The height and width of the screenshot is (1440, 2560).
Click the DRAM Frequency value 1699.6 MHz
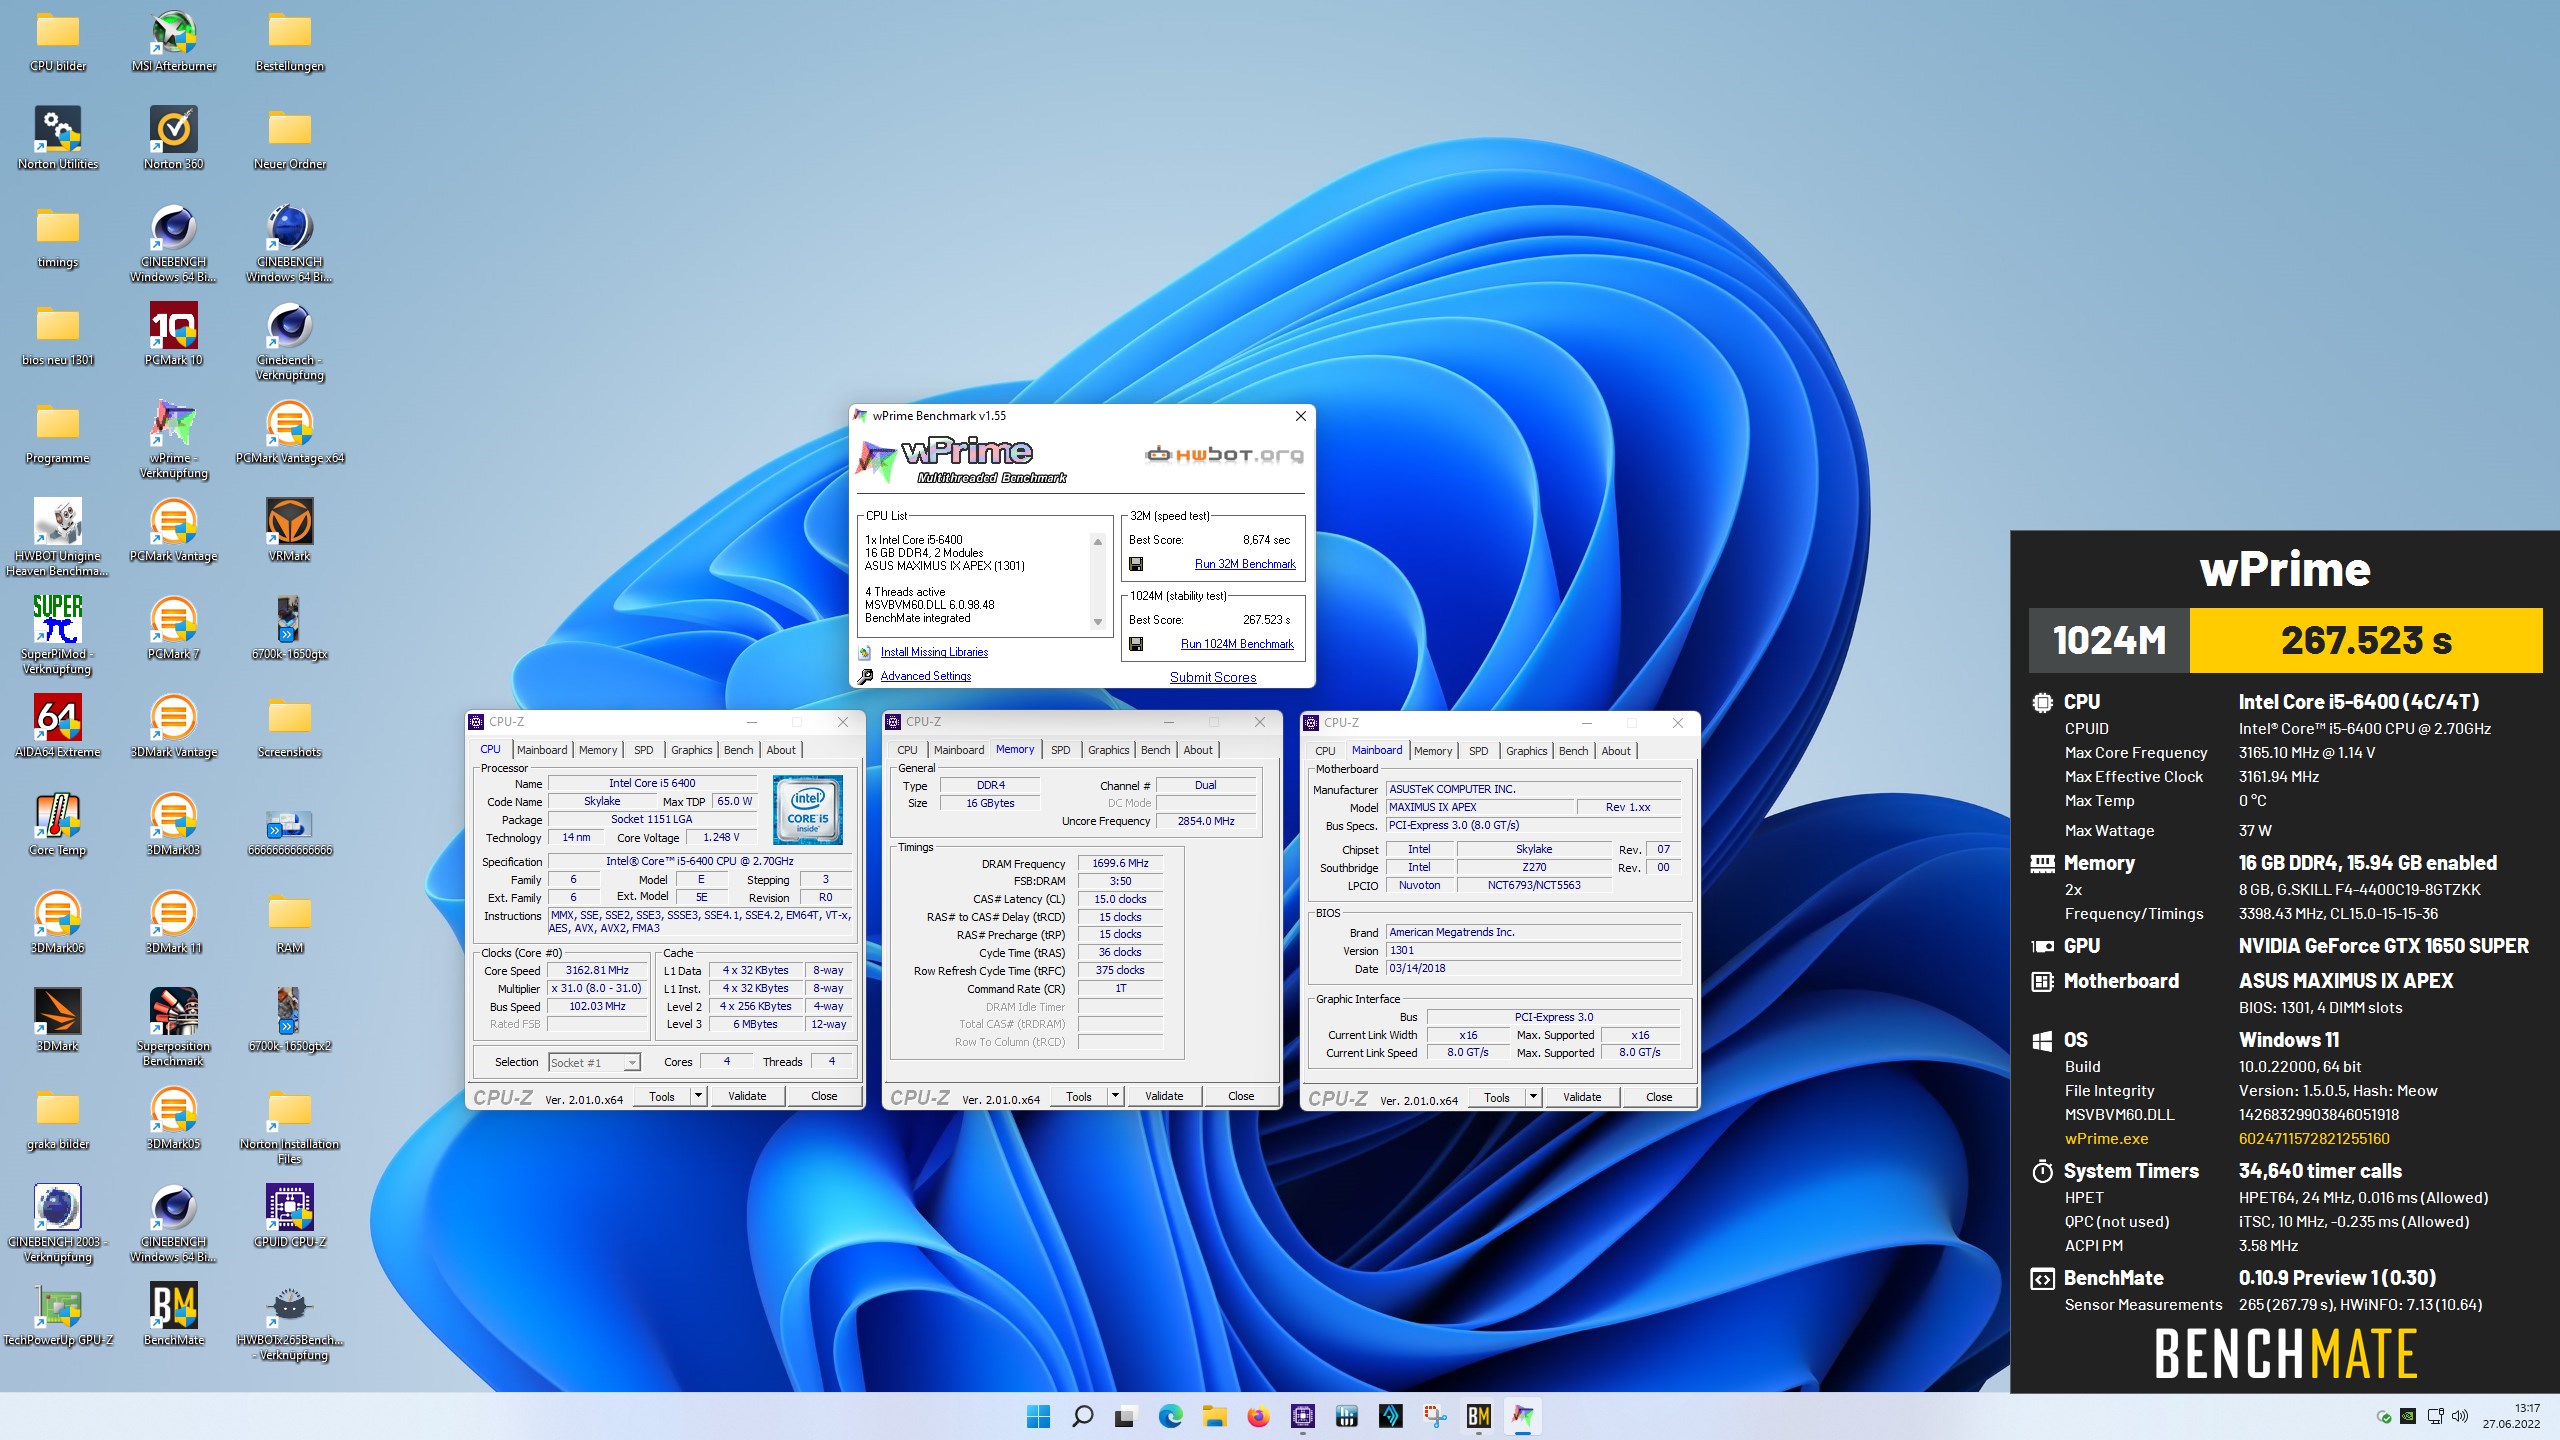[1120, 863]
